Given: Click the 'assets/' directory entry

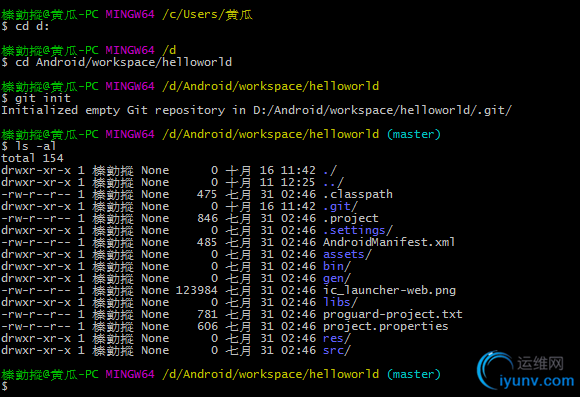Looking at the screenshot, I should (347, 254).
